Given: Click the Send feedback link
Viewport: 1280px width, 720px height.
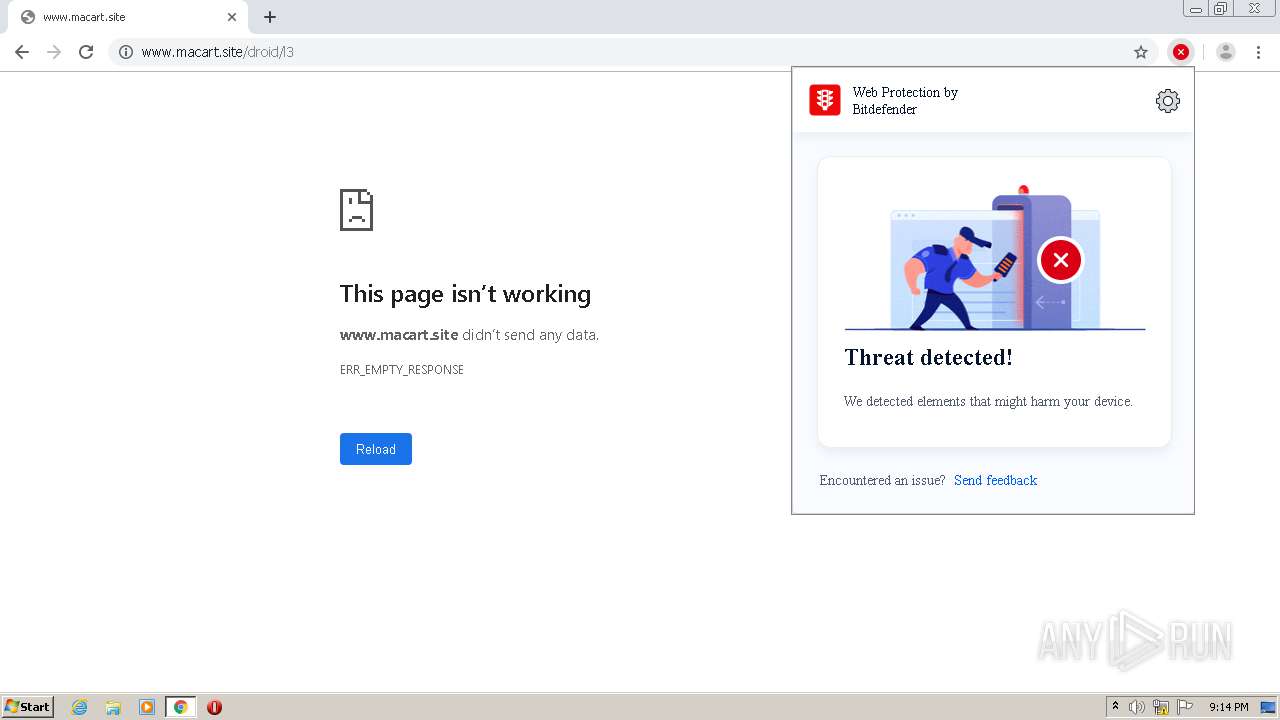Looking at the screenshot, I should click(x=995, y=481).
